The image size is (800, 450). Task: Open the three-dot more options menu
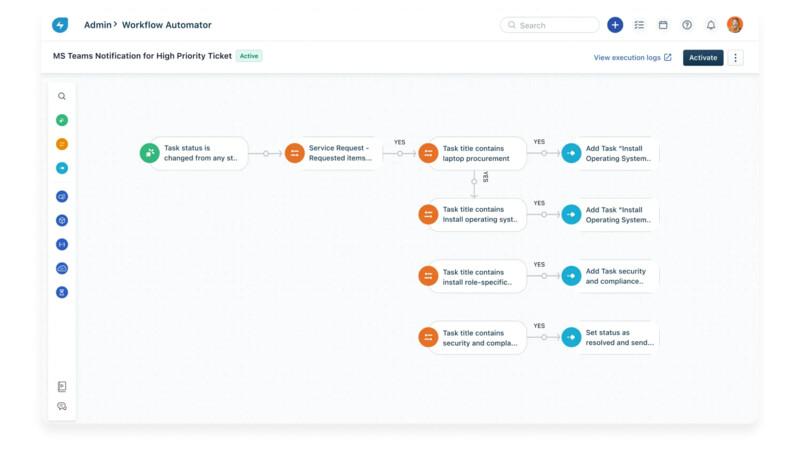click(x=735, y=58)
